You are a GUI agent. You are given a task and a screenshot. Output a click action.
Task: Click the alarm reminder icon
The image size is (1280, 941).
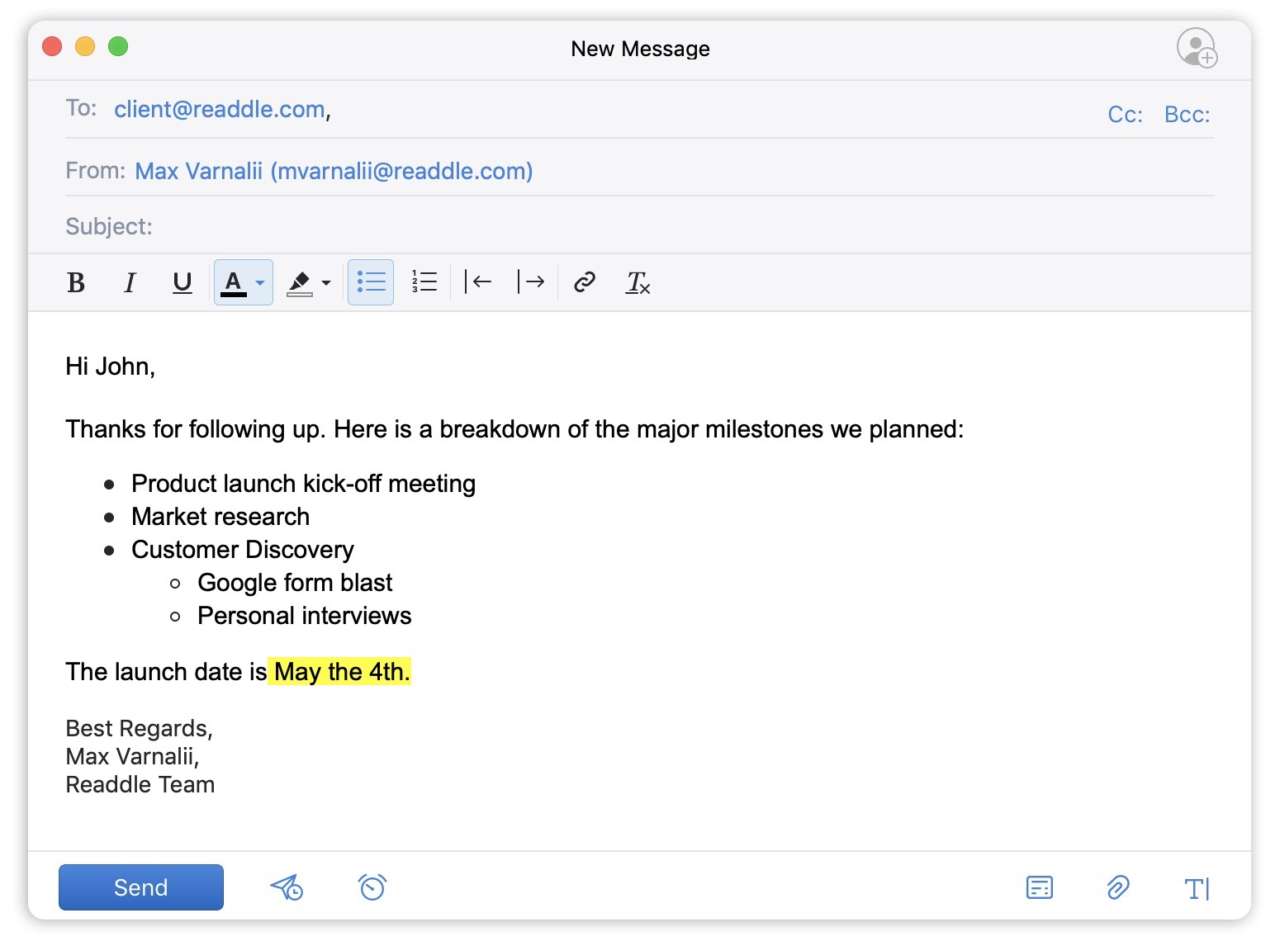click(372, 887)
